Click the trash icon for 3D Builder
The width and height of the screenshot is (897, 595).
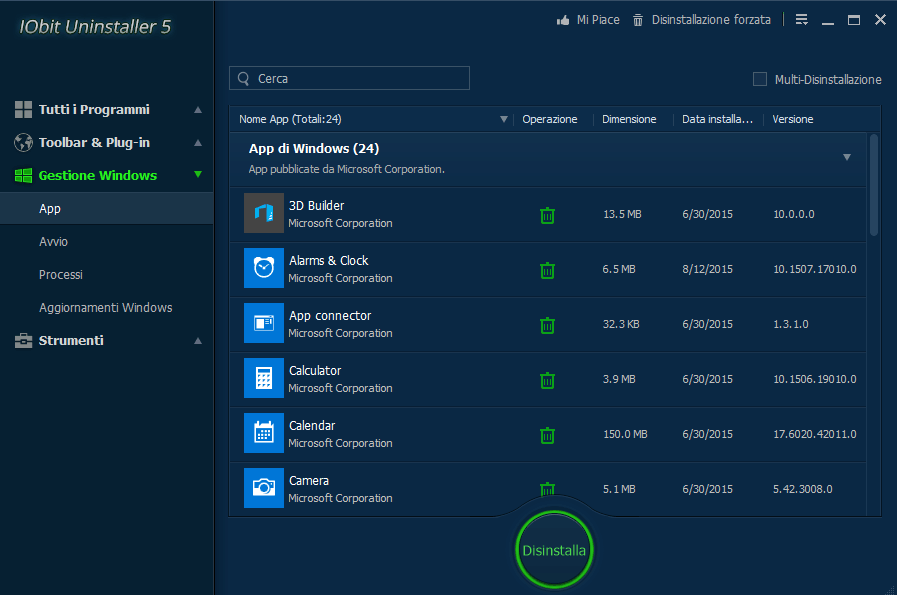547,215
